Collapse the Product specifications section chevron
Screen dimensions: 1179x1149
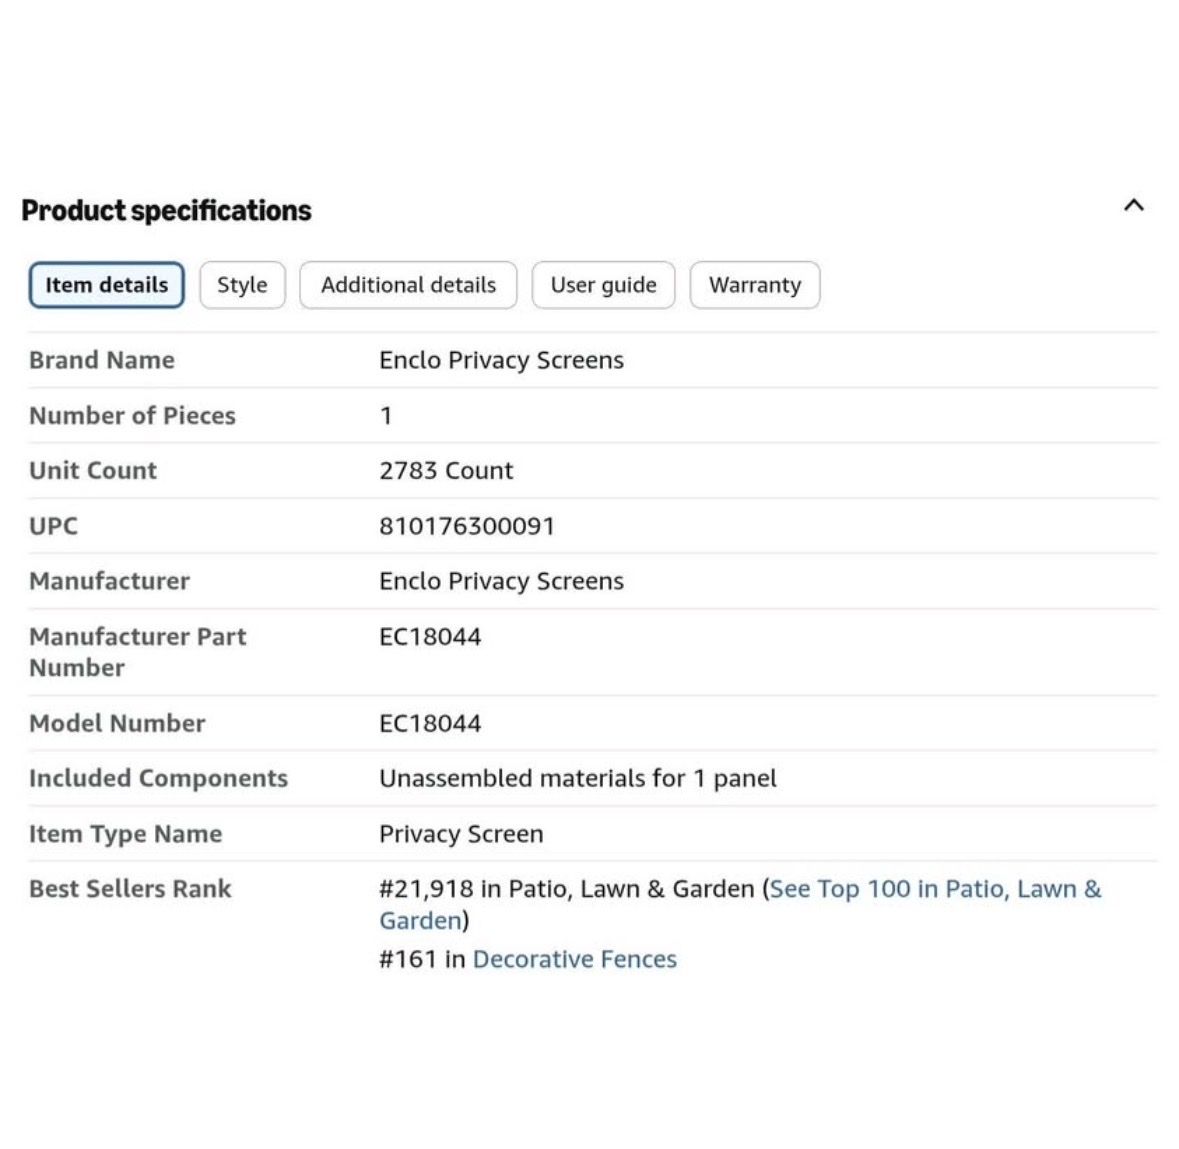(1133, 205)
